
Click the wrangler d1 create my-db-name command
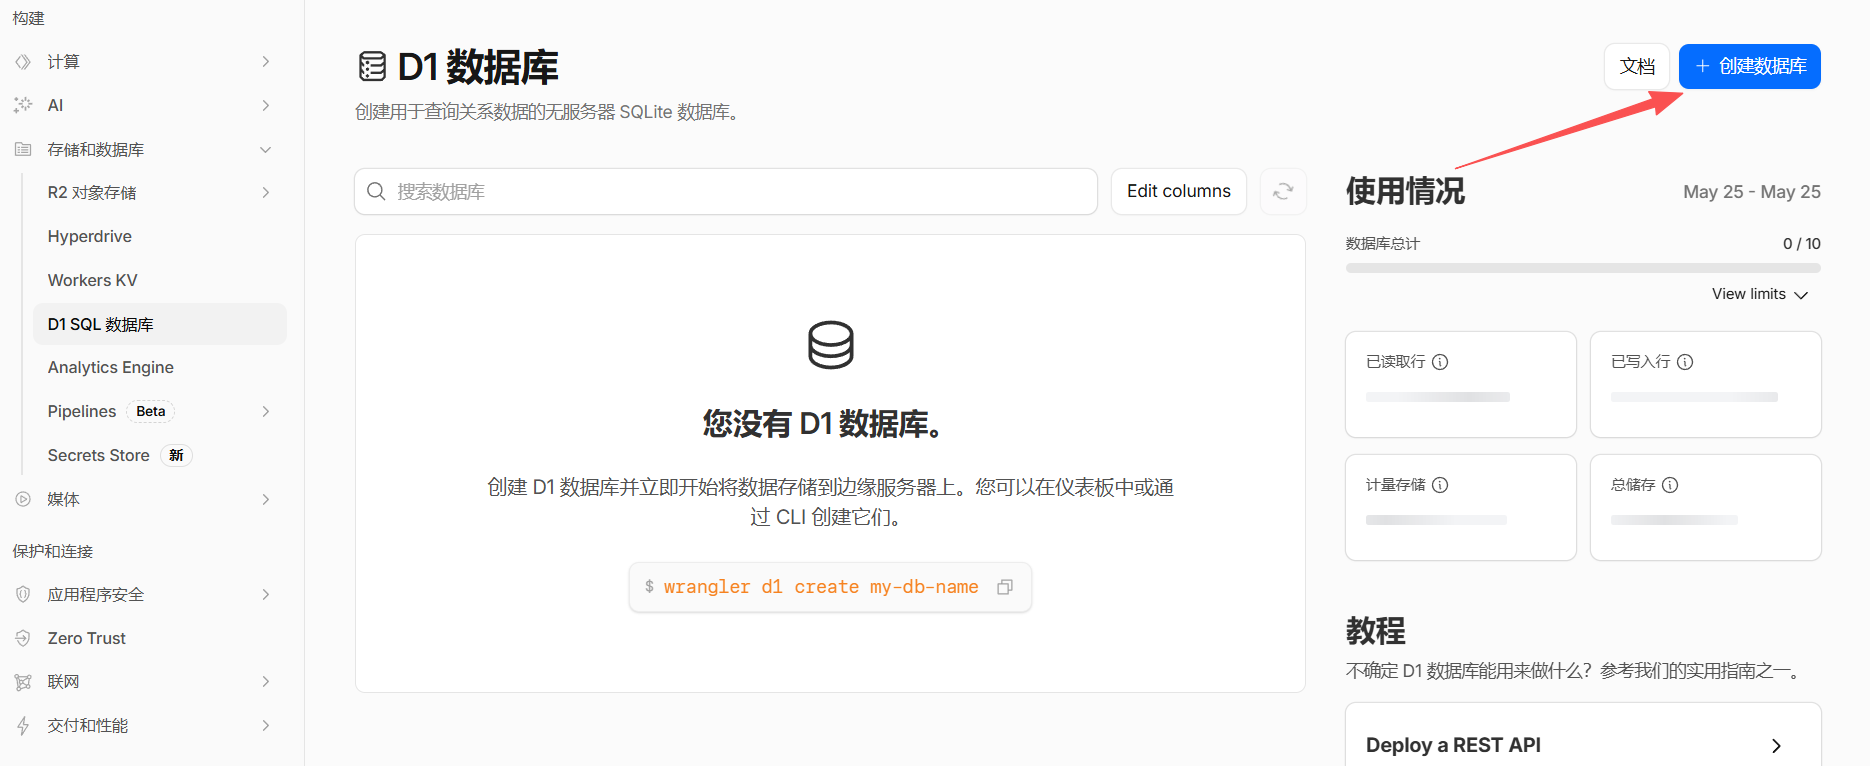point(821,587)
